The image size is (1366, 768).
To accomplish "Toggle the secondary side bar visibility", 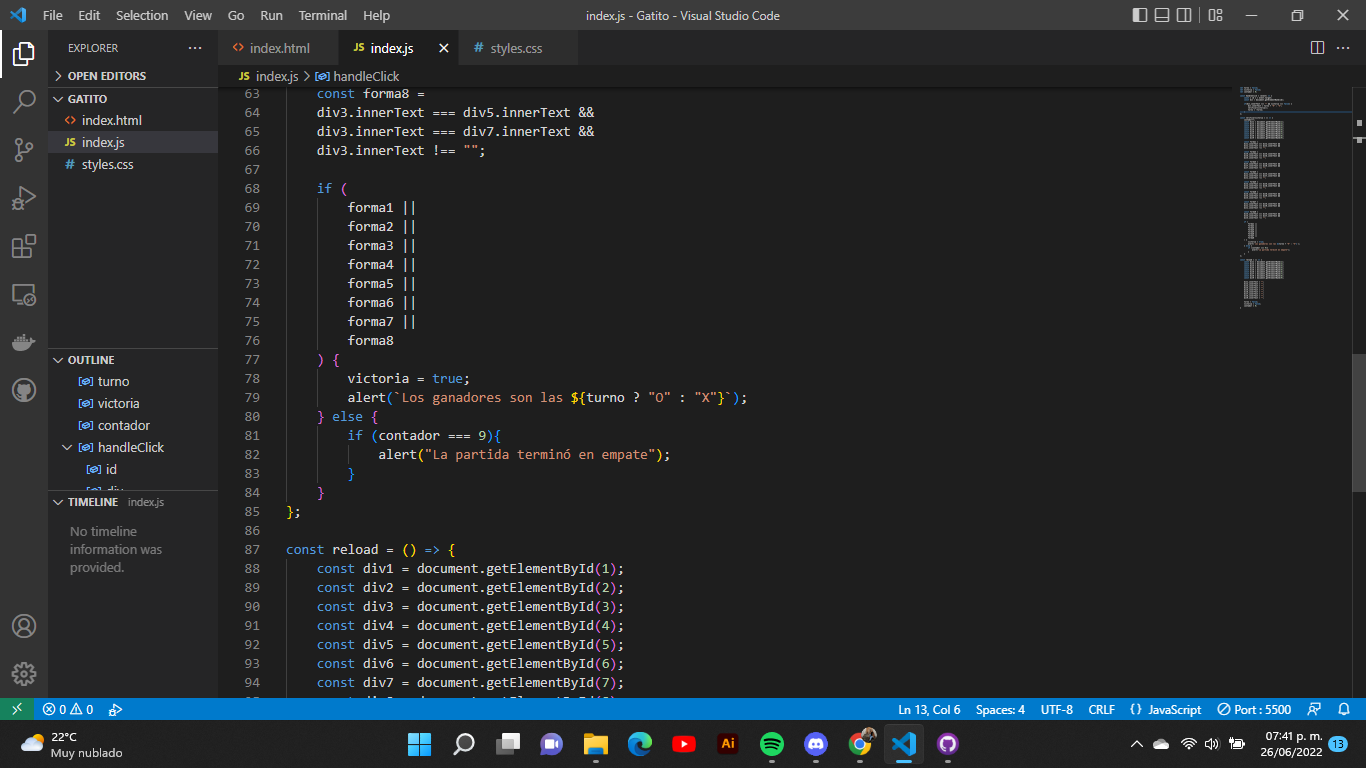I will (x=1184, y=15).
